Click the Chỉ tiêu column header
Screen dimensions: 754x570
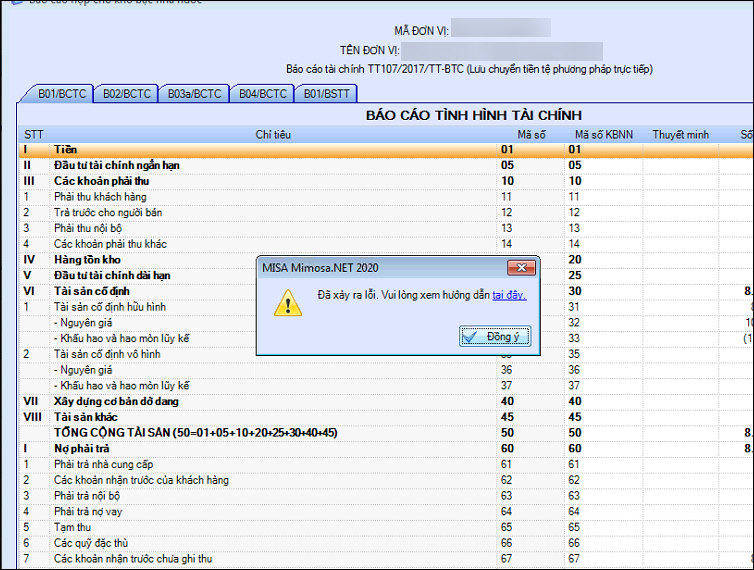(x=272, y=134)
